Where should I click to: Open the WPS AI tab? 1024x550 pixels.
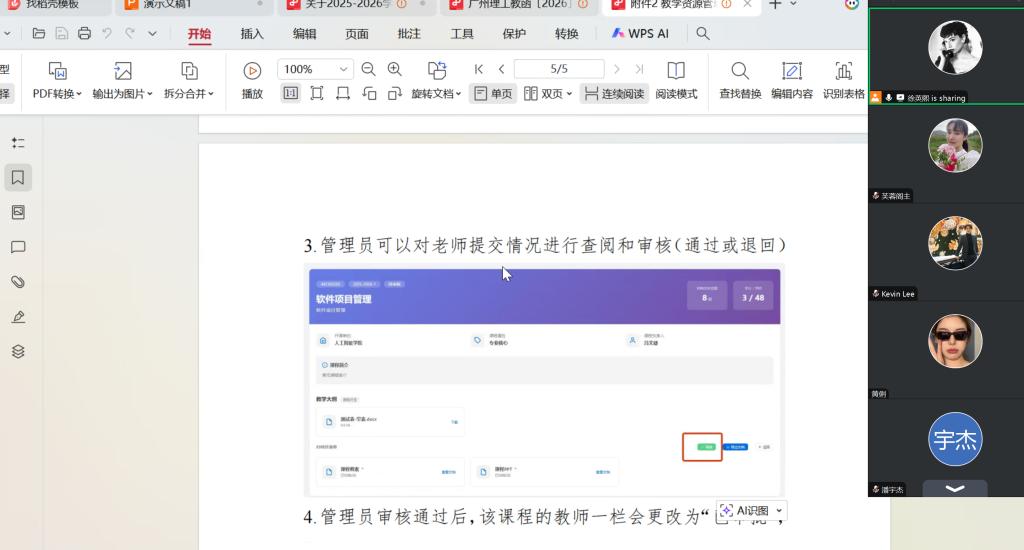tap(640, 33)
